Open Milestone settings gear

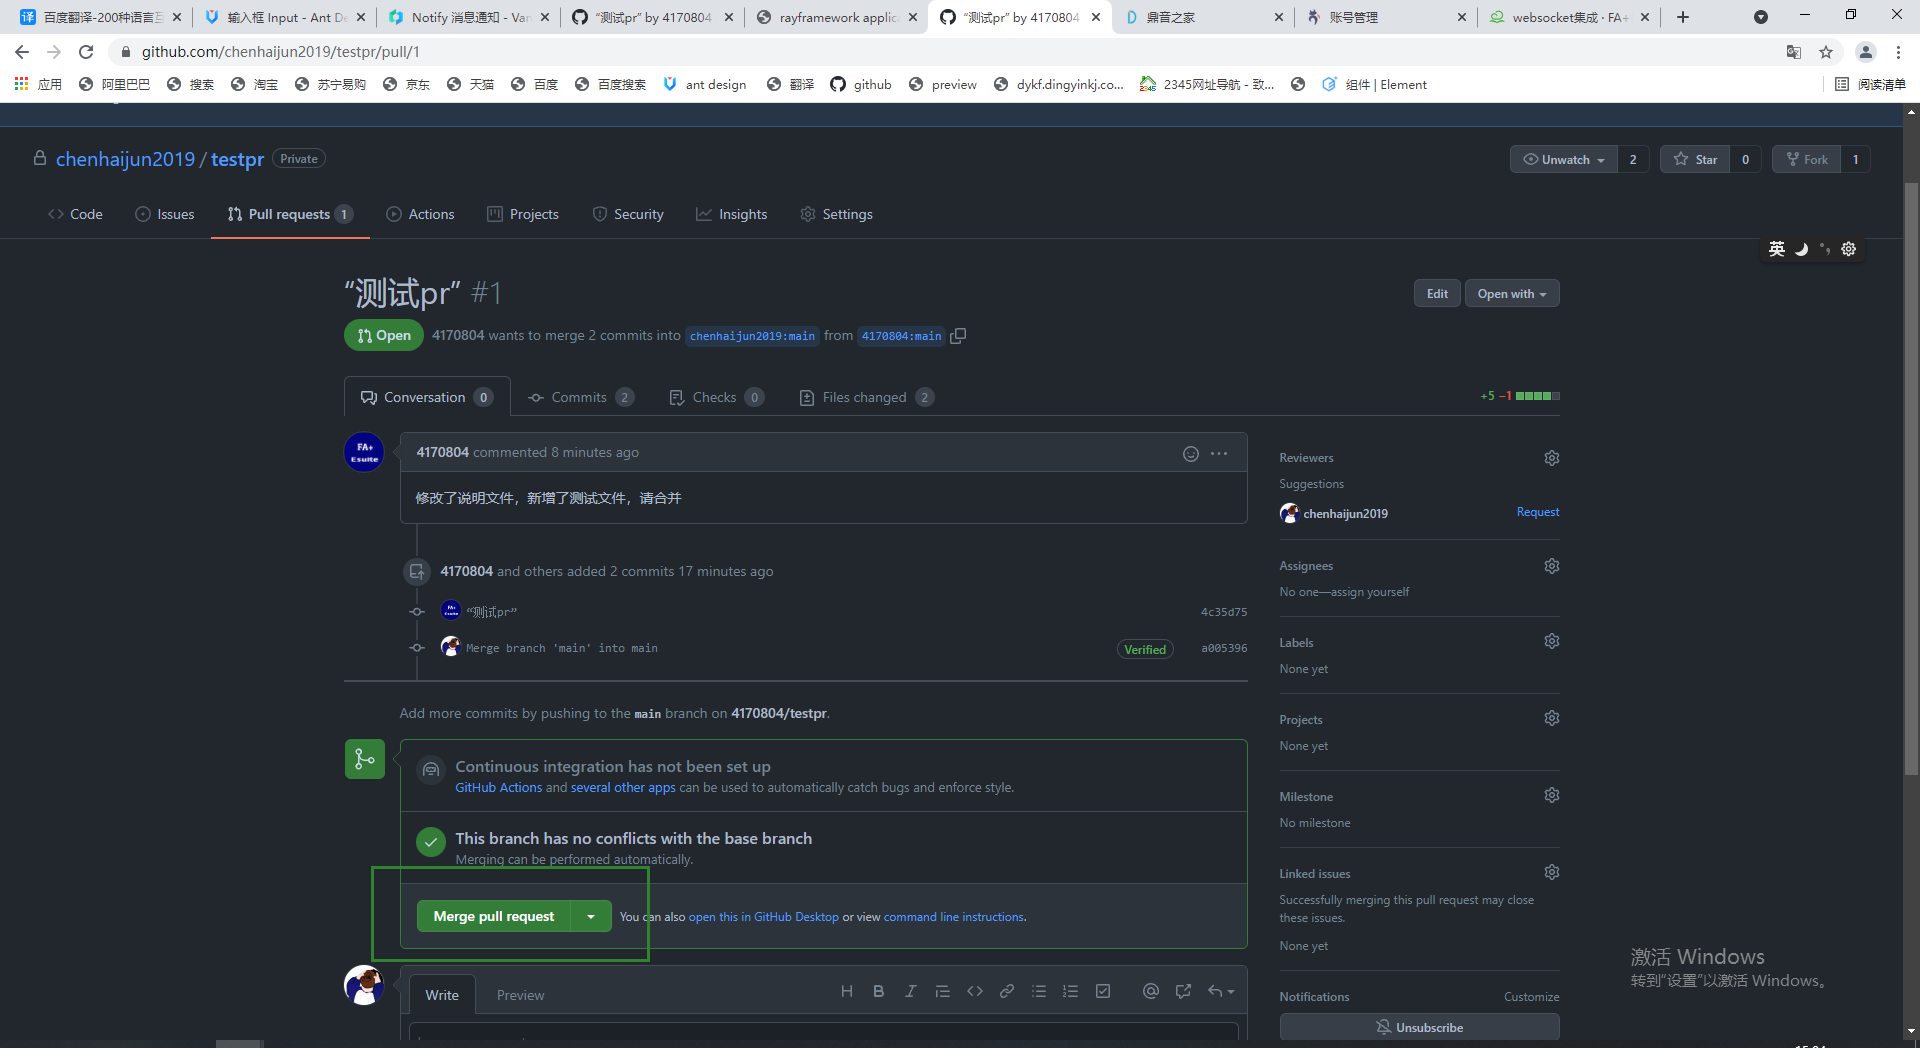(x=1552, y=795)
